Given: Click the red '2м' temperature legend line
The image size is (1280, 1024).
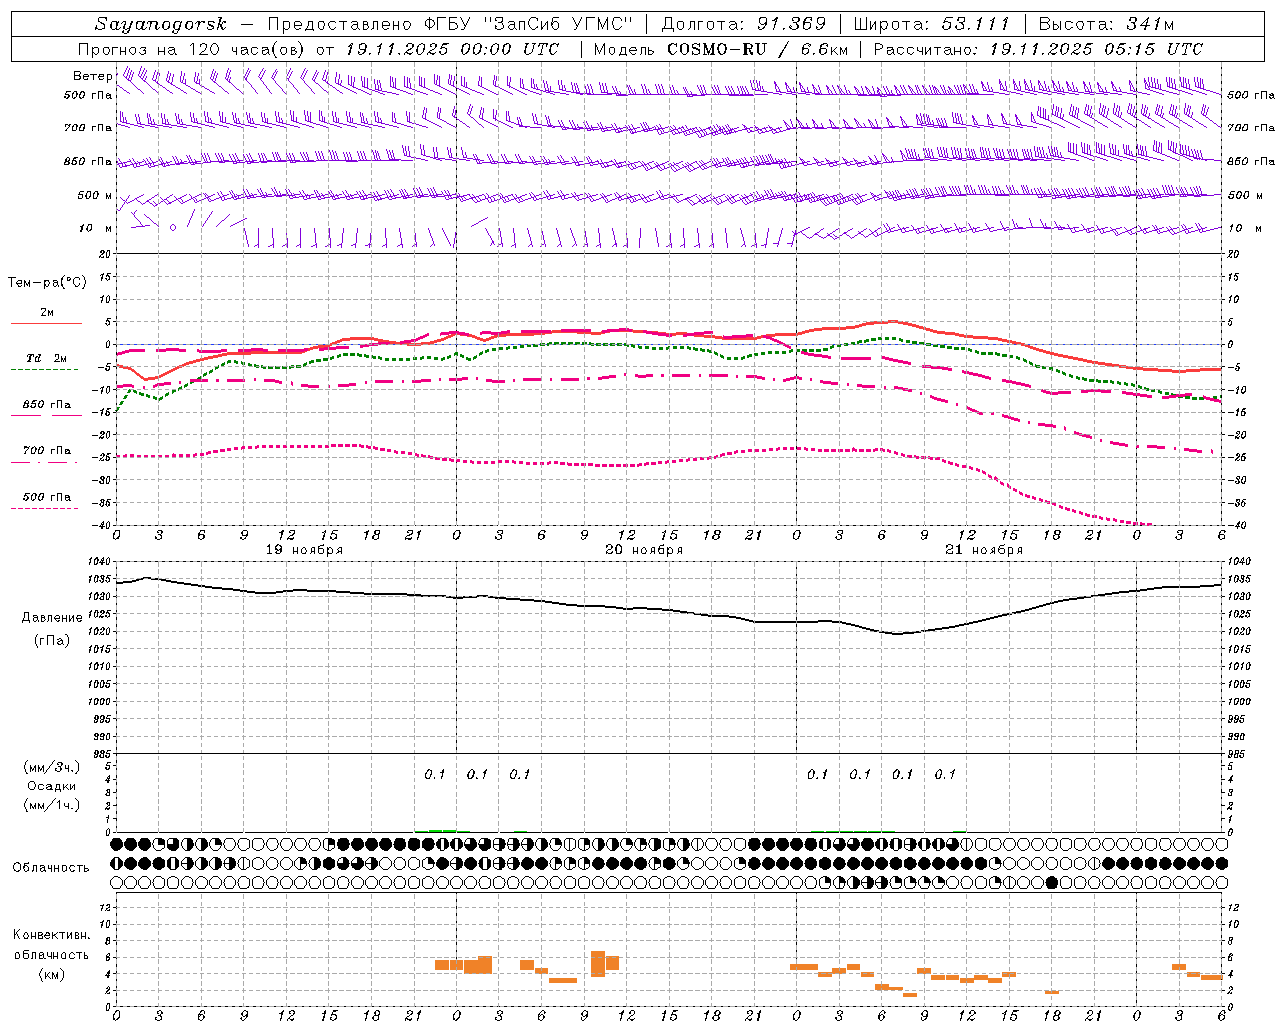Looking at the screenshot, I should [x=46, y=323].
